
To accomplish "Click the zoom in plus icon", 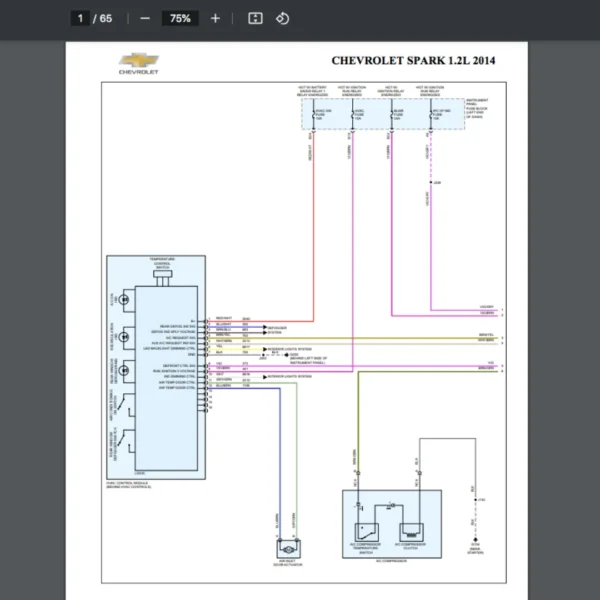I will [x=215, y=18].
